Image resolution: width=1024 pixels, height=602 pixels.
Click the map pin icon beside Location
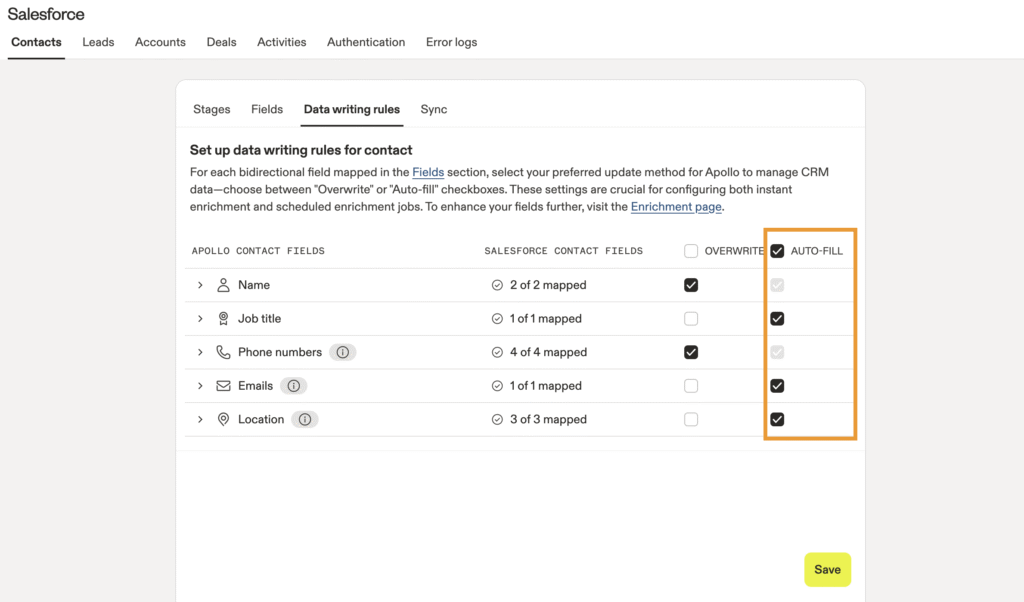pyautogui.click(x=223, y=420)
